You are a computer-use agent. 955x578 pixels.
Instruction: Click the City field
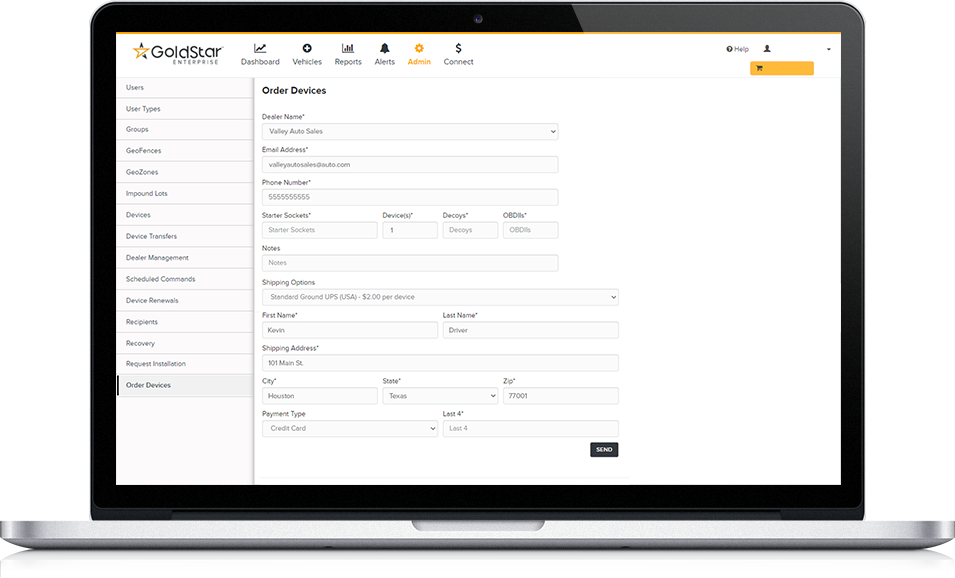(320, 396)
